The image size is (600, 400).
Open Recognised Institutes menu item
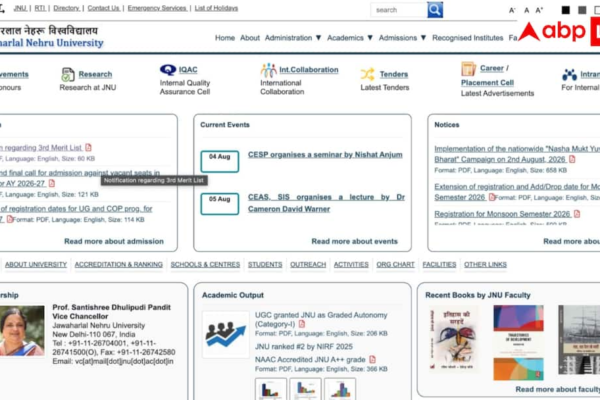pos(468,38)
